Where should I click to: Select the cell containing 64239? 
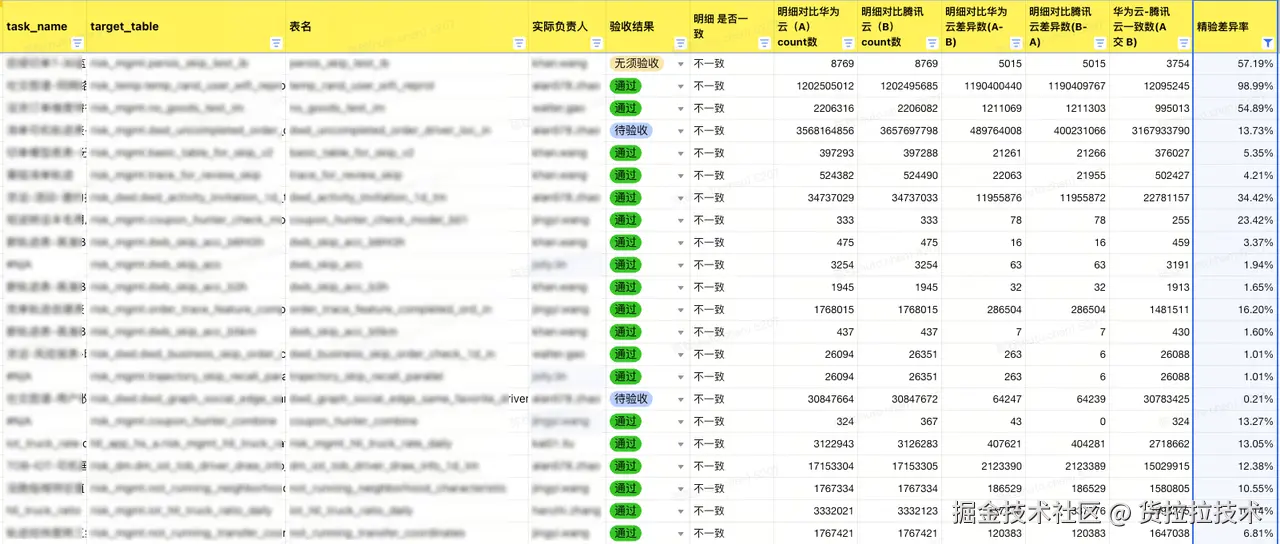[x=1067, y=399]
